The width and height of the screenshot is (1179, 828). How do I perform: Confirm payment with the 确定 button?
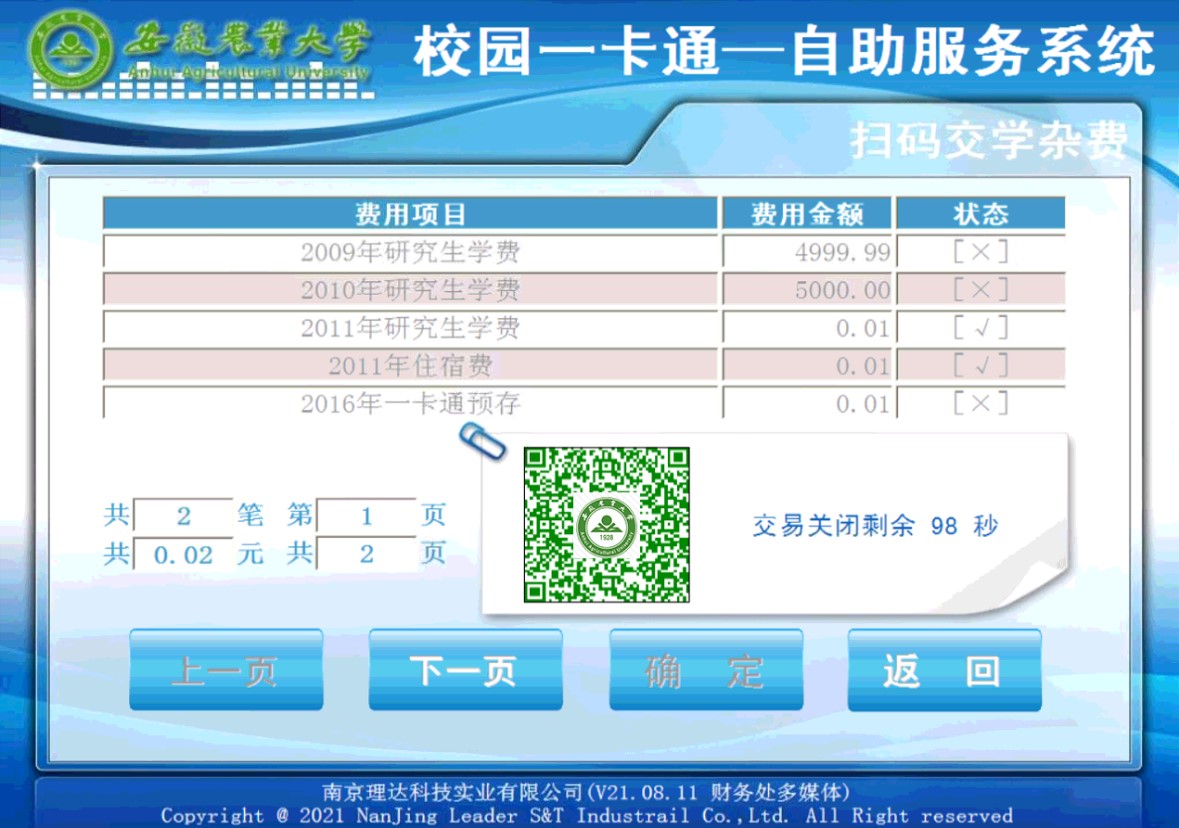click(x=705, y=671)
